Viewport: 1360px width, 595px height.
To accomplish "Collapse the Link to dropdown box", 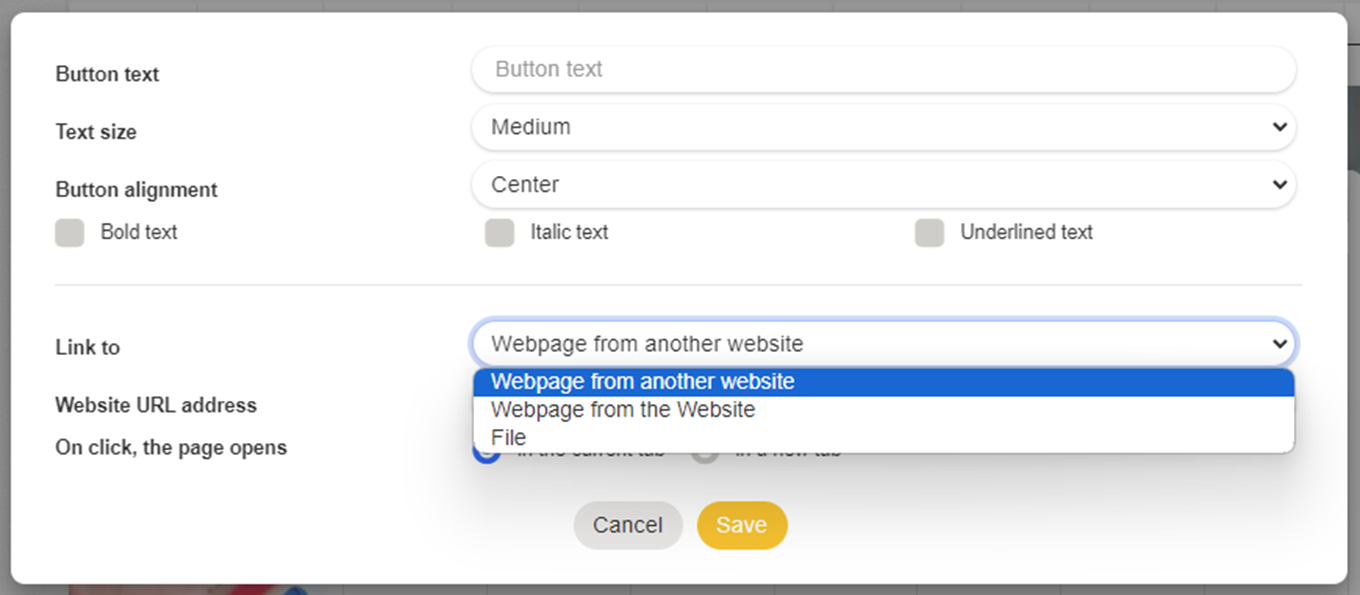I will [x=883, y=344].
